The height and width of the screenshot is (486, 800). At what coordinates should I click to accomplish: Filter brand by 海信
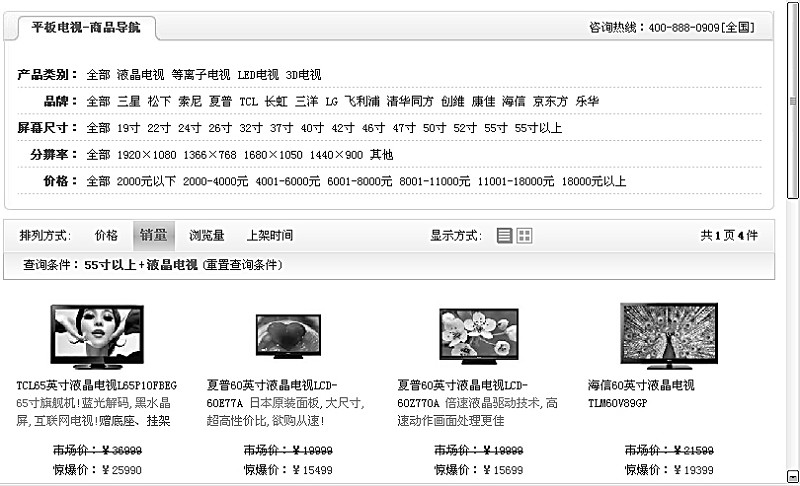514,101
